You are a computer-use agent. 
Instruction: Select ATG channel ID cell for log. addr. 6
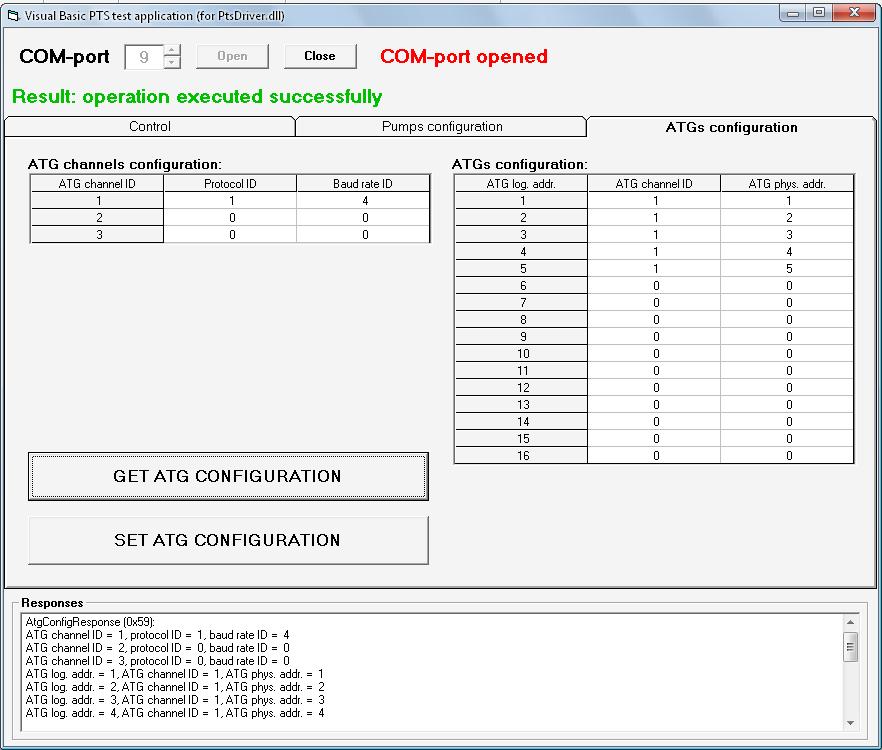(x=655, y=286)
